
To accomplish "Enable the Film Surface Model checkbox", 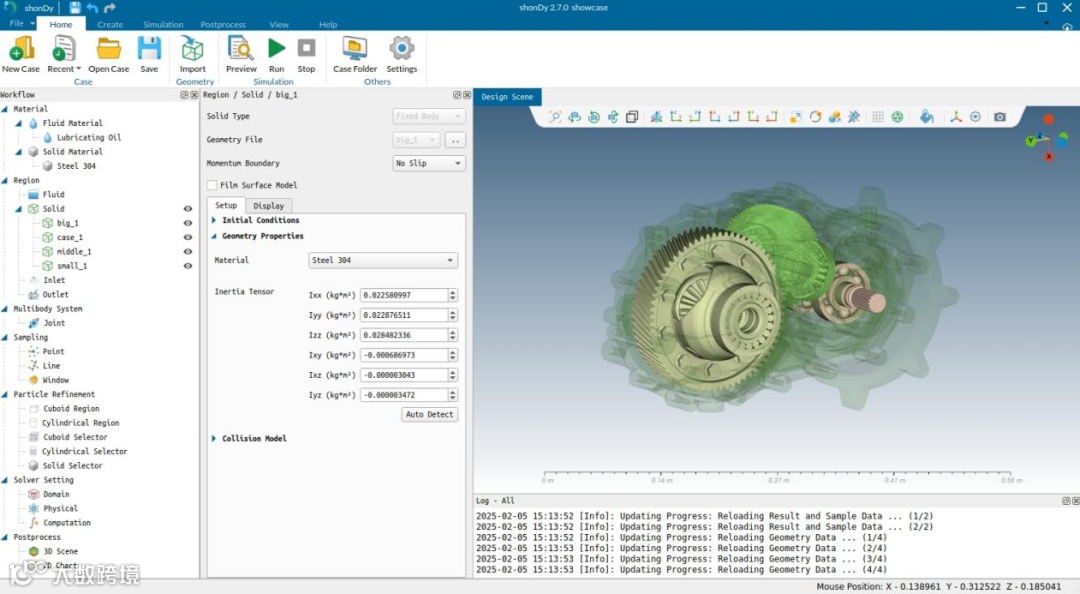I will point(212,185).
